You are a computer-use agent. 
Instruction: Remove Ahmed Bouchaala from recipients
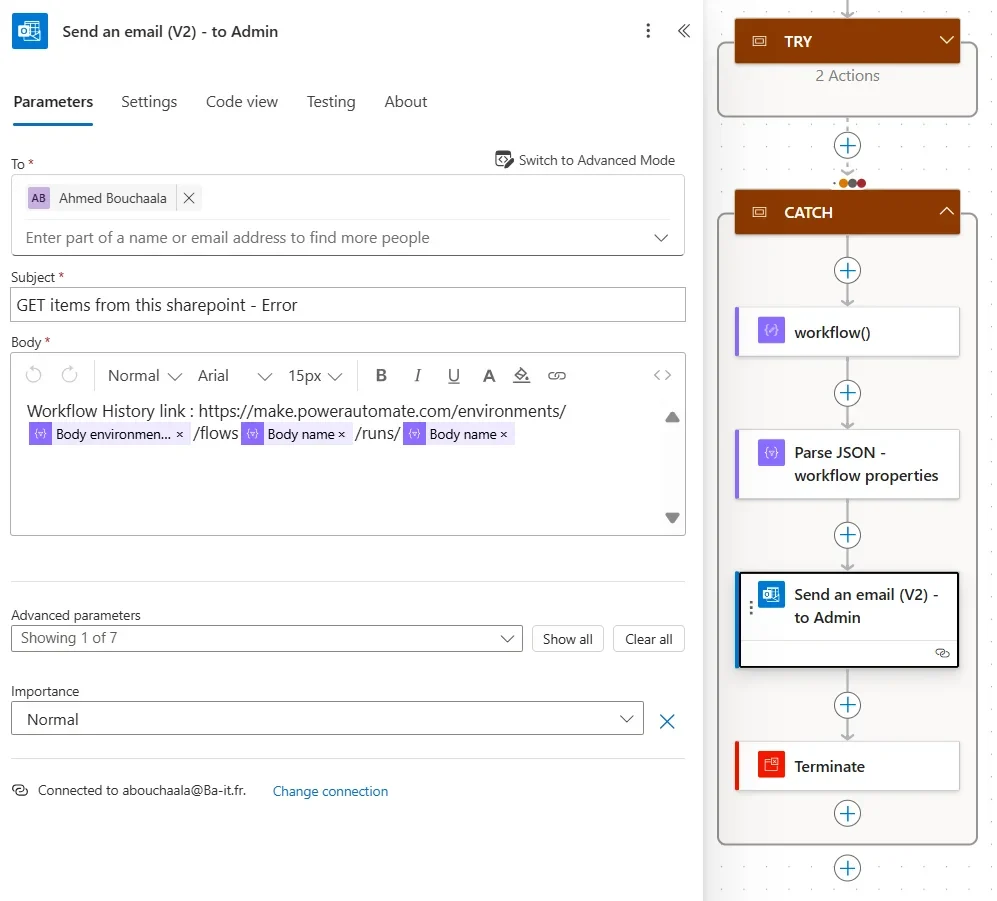coord(189,198)
